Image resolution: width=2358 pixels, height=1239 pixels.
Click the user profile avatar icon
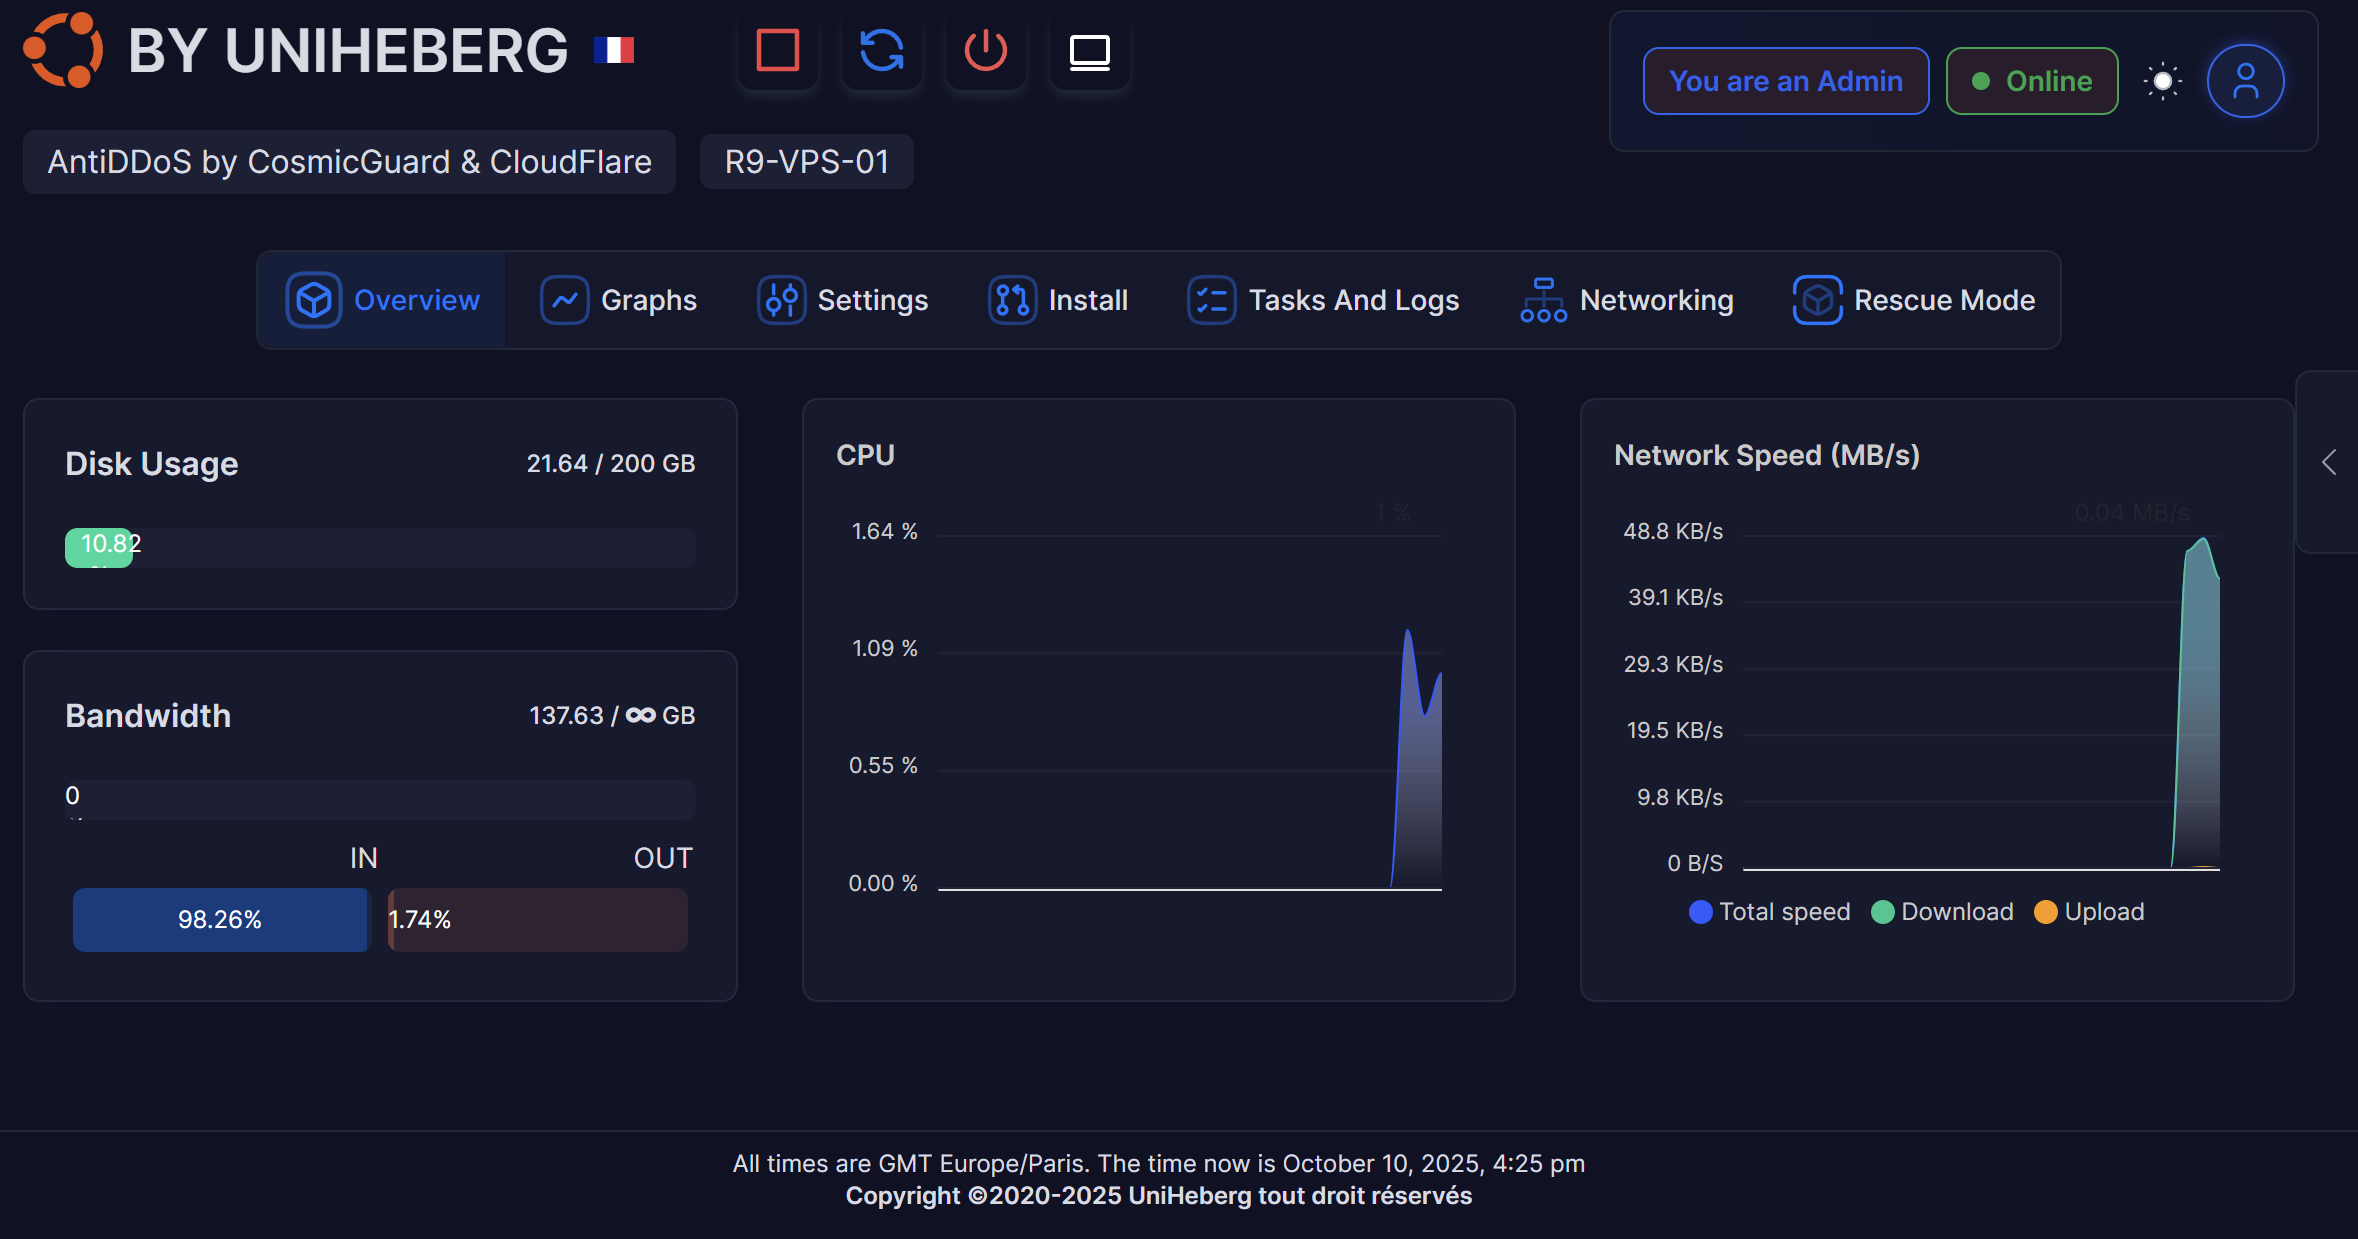[2245, 81]
